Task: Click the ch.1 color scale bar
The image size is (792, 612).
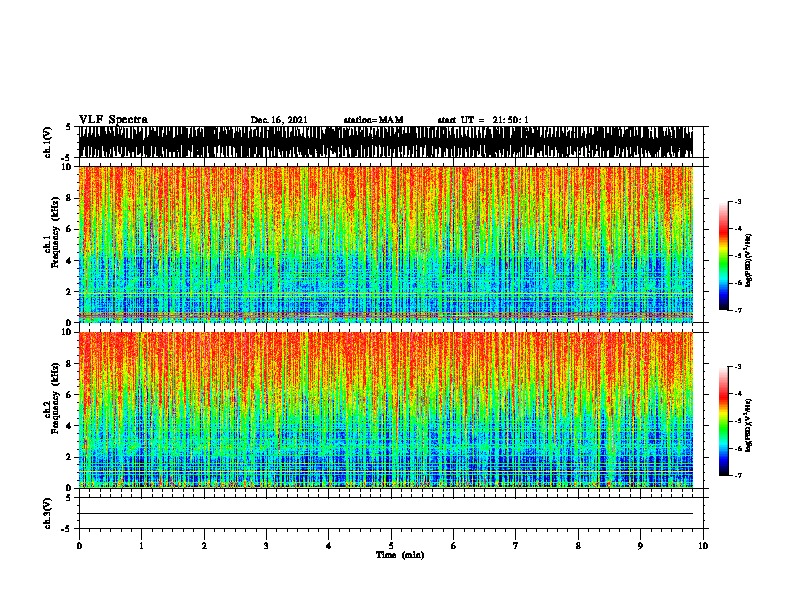Action: pyautogui.click(x=723, y=256)
